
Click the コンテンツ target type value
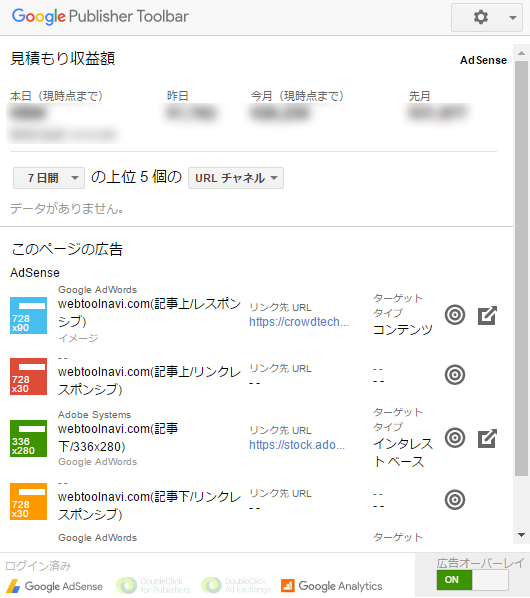point(403,330)
